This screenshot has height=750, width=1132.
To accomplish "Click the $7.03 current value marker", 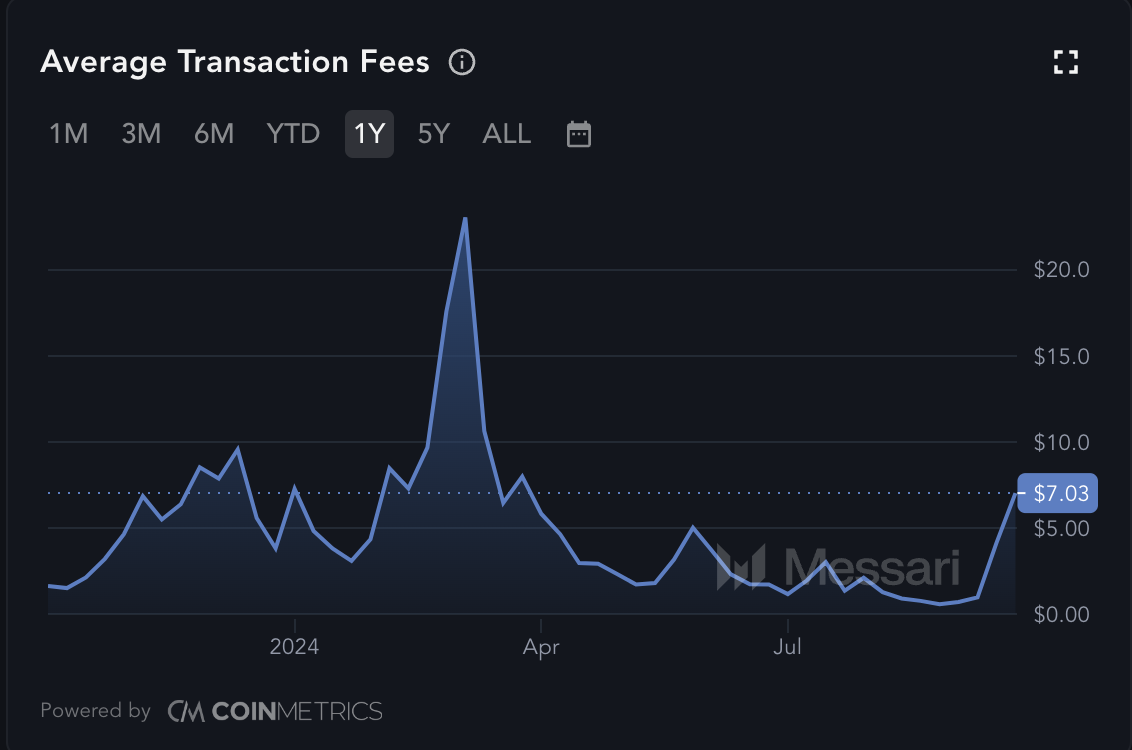I will 1057,492.
